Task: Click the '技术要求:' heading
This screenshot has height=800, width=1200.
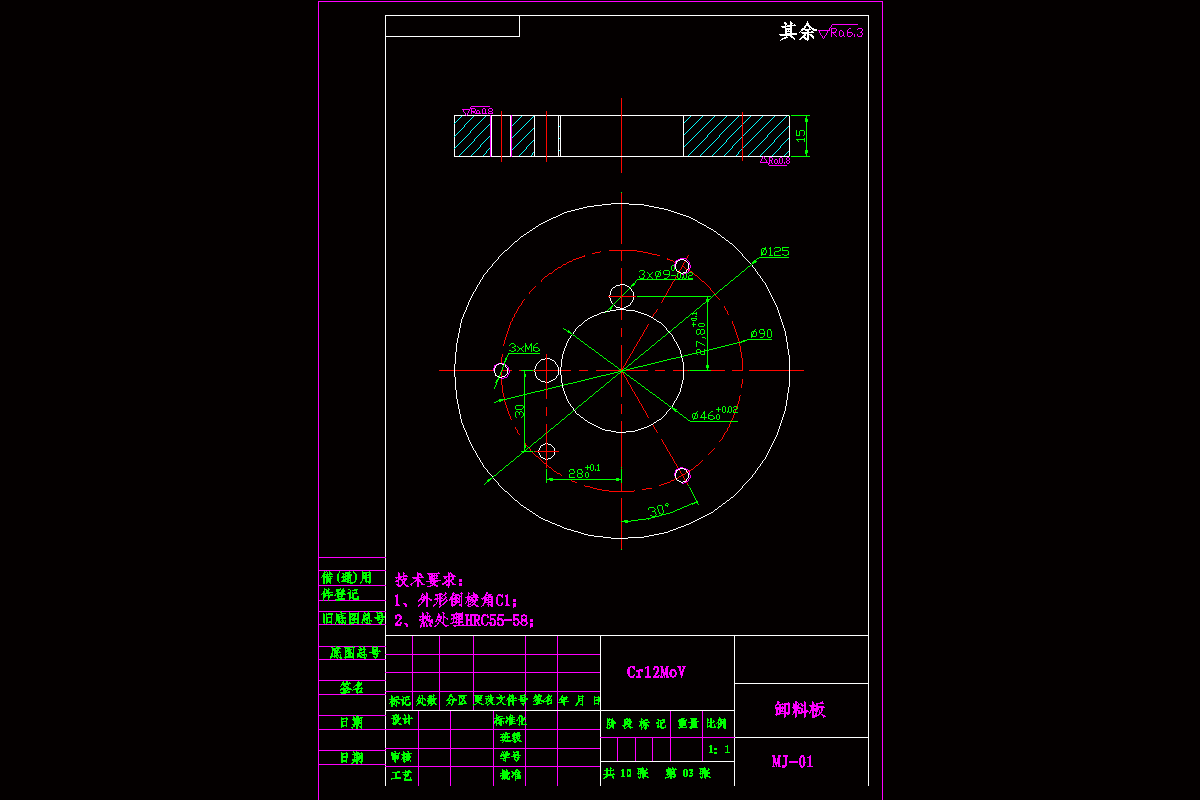Action: pyautogui.click(x=429, y=580)
